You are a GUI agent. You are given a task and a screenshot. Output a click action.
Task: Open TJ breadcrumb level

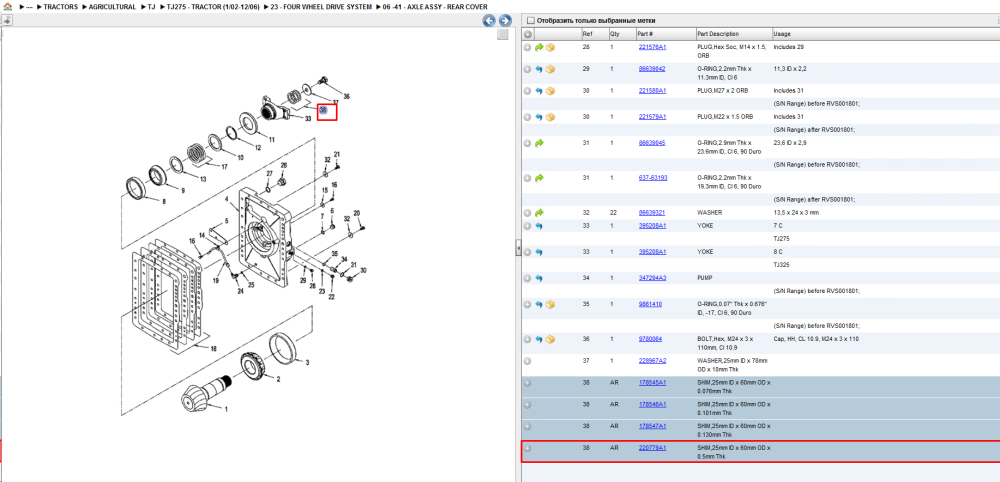(x=152, y=7)
